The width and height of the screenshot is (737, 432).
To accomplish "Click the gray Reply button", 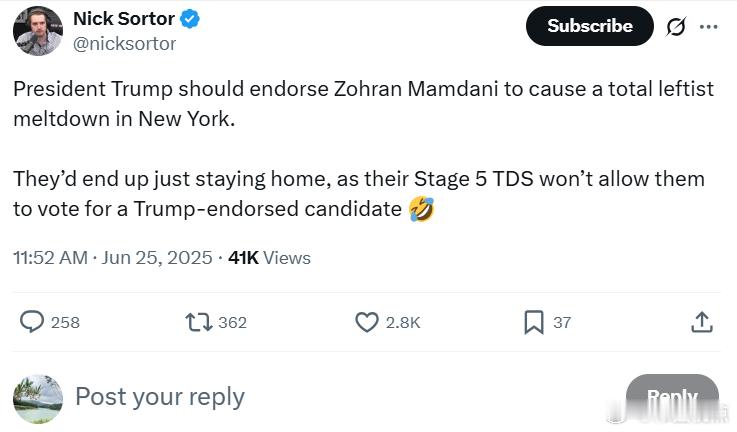I will 671,397.
